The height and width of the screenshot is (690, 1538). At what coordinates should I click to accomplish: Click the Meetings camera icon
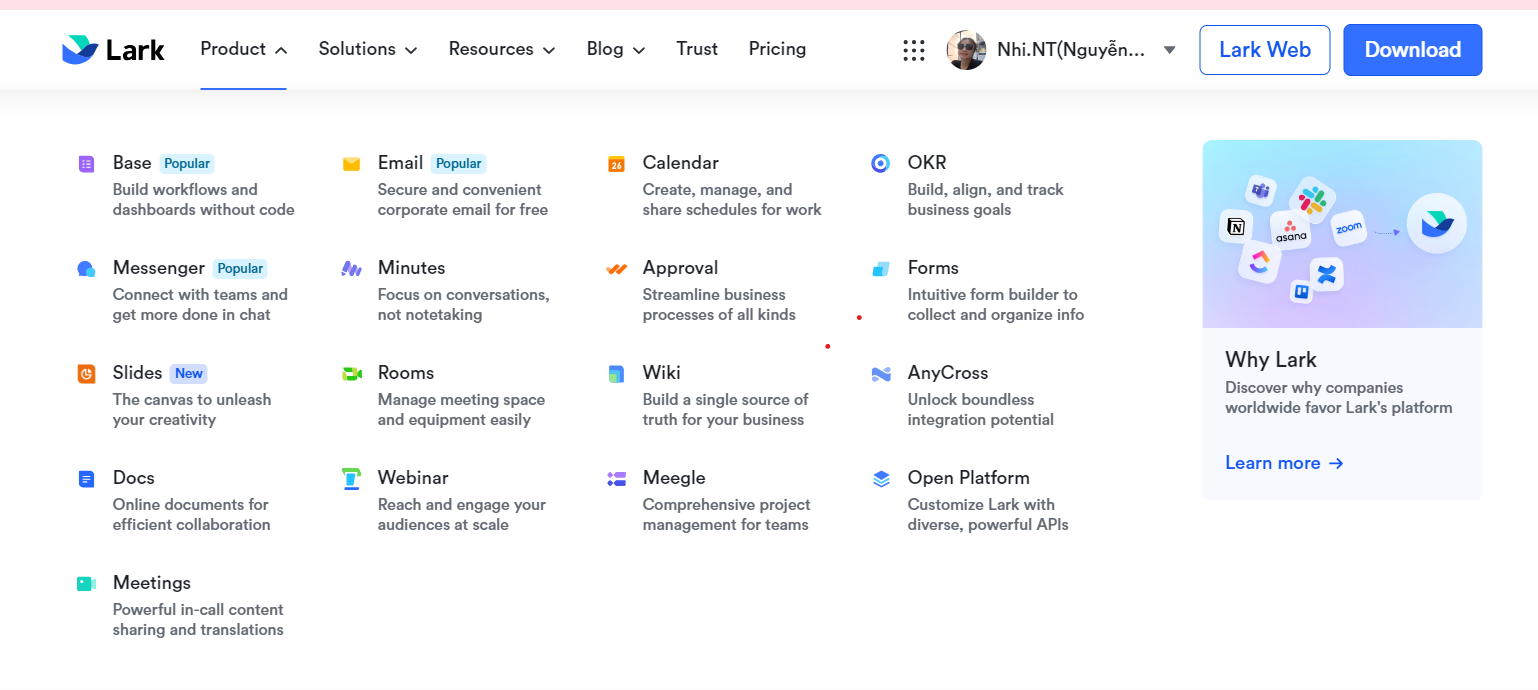[86, 584]
